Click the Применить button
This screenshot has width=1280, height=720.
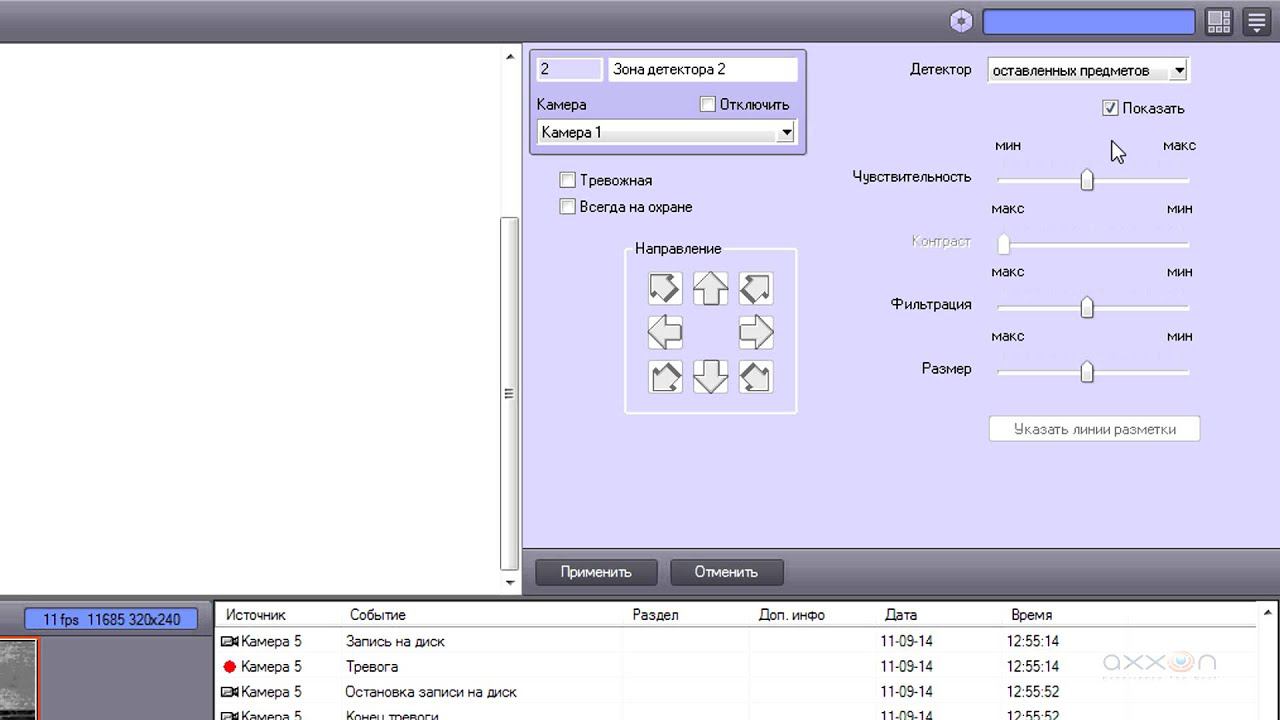pos(596,572)
